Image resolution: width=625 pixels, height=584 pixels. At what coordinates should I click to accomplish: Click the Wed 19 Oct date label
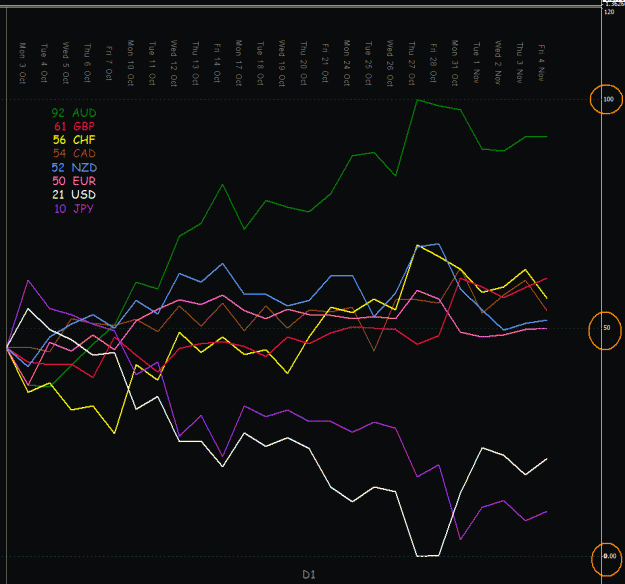(x=282, y=63)
